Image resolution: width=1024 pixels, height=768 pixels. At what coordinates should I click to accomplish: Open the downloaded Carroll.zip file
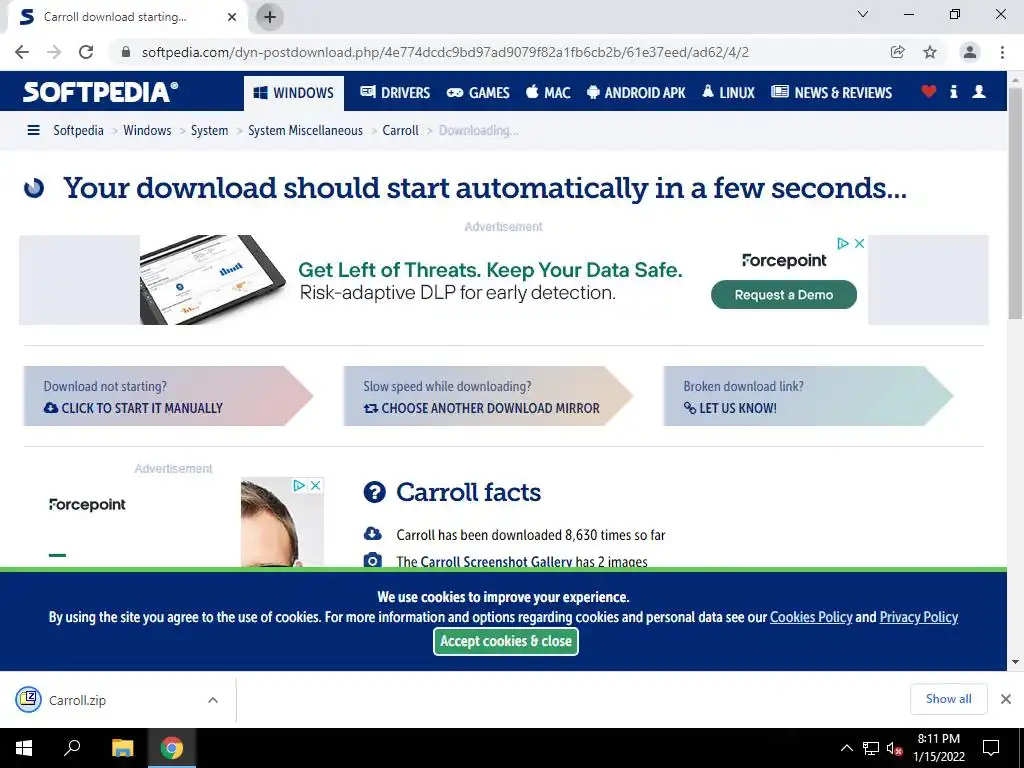coord(77,700)
